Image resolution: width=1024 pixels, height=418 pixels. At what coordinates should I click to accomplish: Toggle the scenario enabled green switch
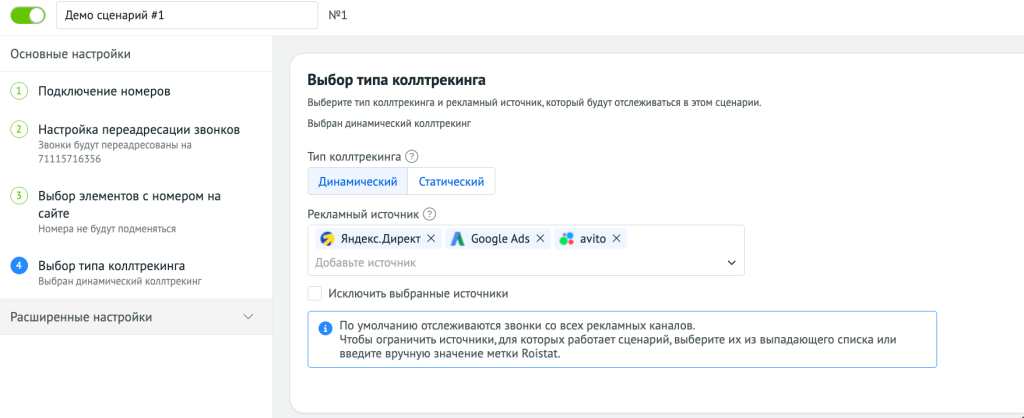tap(28, 15)
